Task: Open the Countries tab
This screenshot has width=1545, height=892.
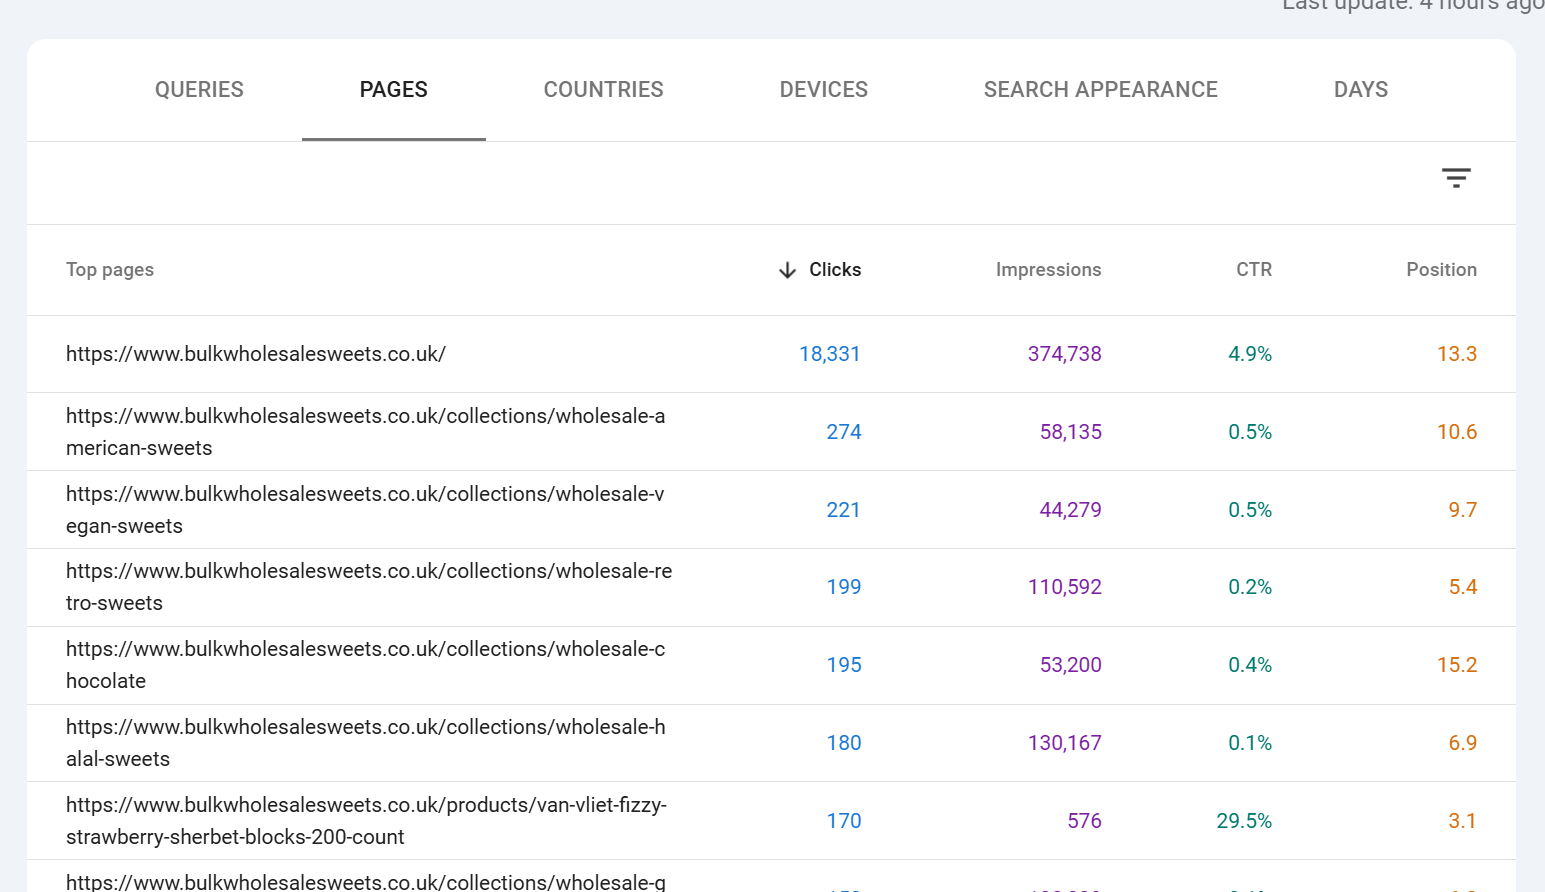Action: [x=603, y=90]
